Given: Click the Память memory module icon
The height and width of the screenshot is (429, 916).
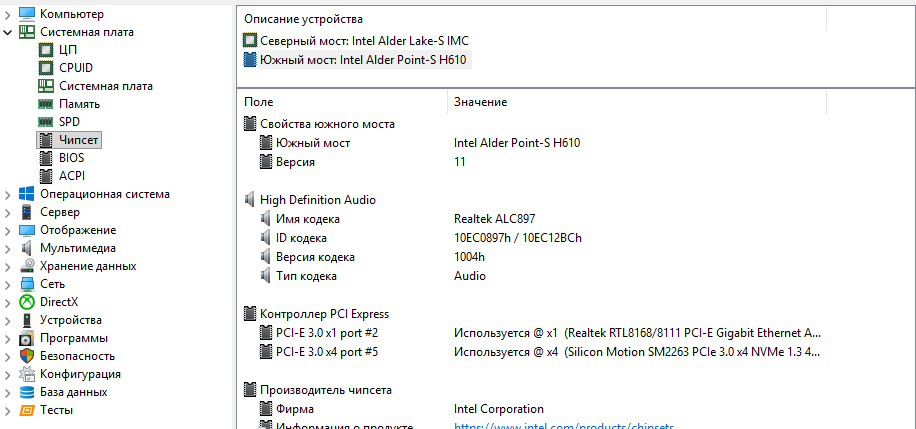Looking at the screenshot, I should 46,104.
